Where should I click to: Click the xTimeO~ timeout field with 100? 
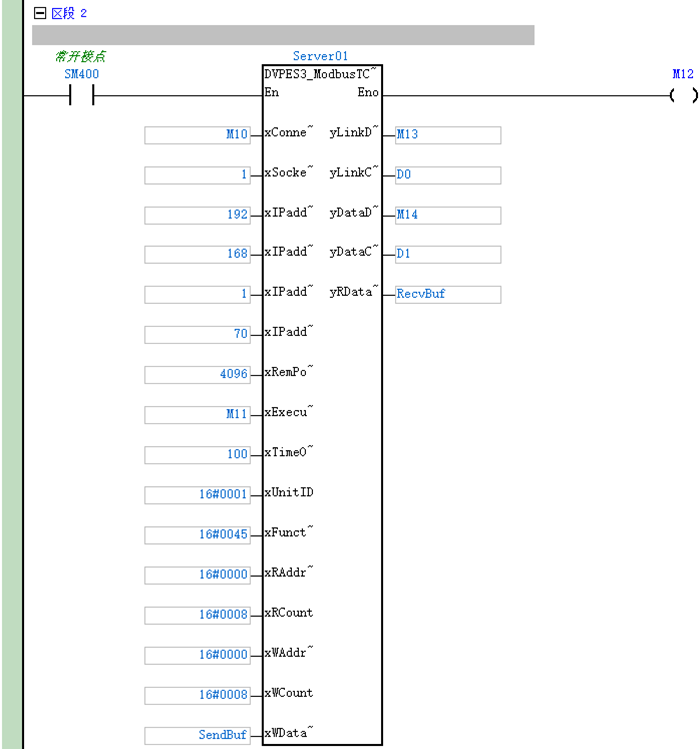pyautogui.click(x=197, y=455)
